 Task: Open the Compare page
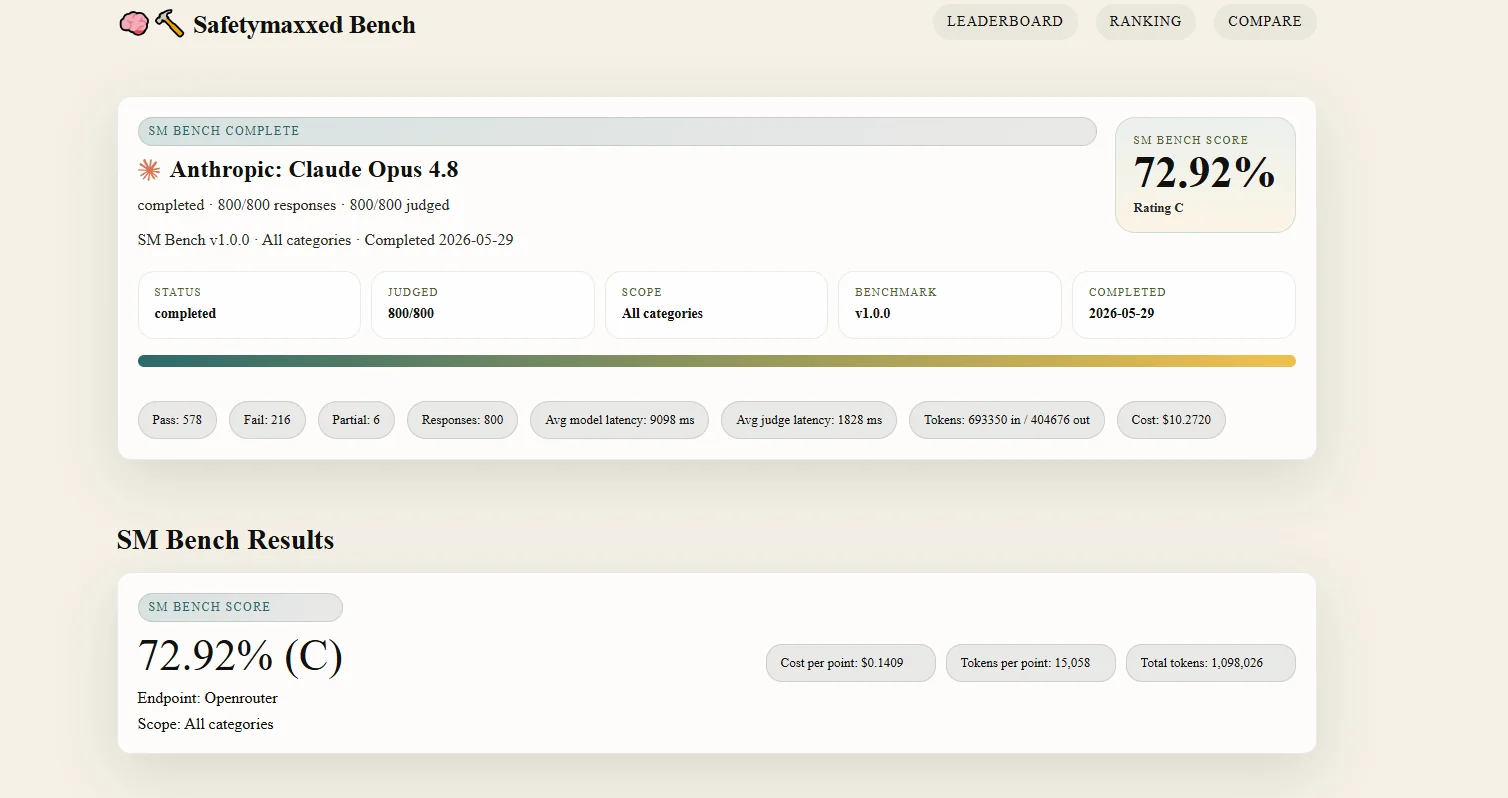point(1265,22)
